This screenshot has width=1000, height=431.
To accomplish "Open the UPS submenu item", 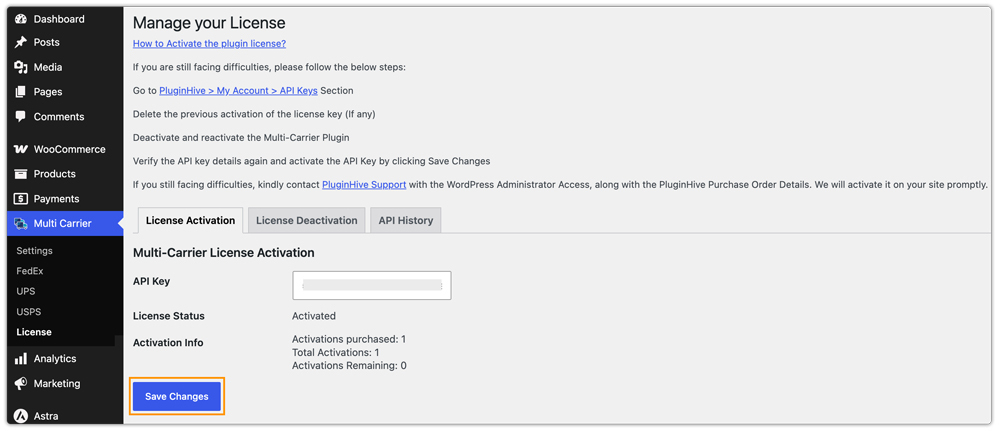I will (x=26, y=291).
